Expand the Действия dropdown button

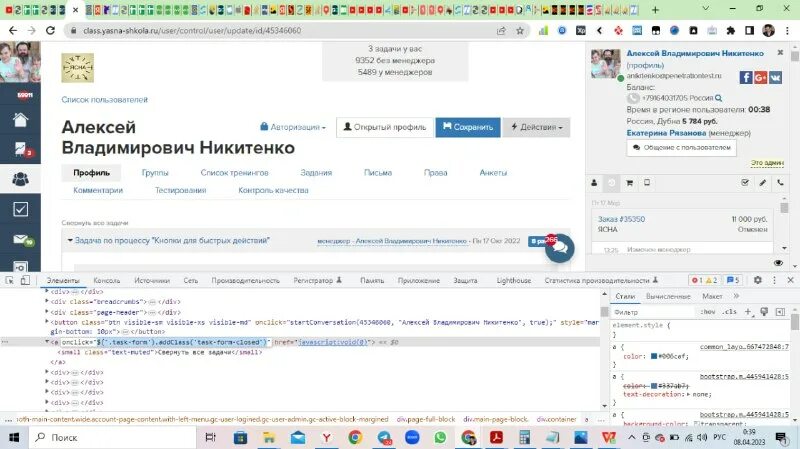536,127
